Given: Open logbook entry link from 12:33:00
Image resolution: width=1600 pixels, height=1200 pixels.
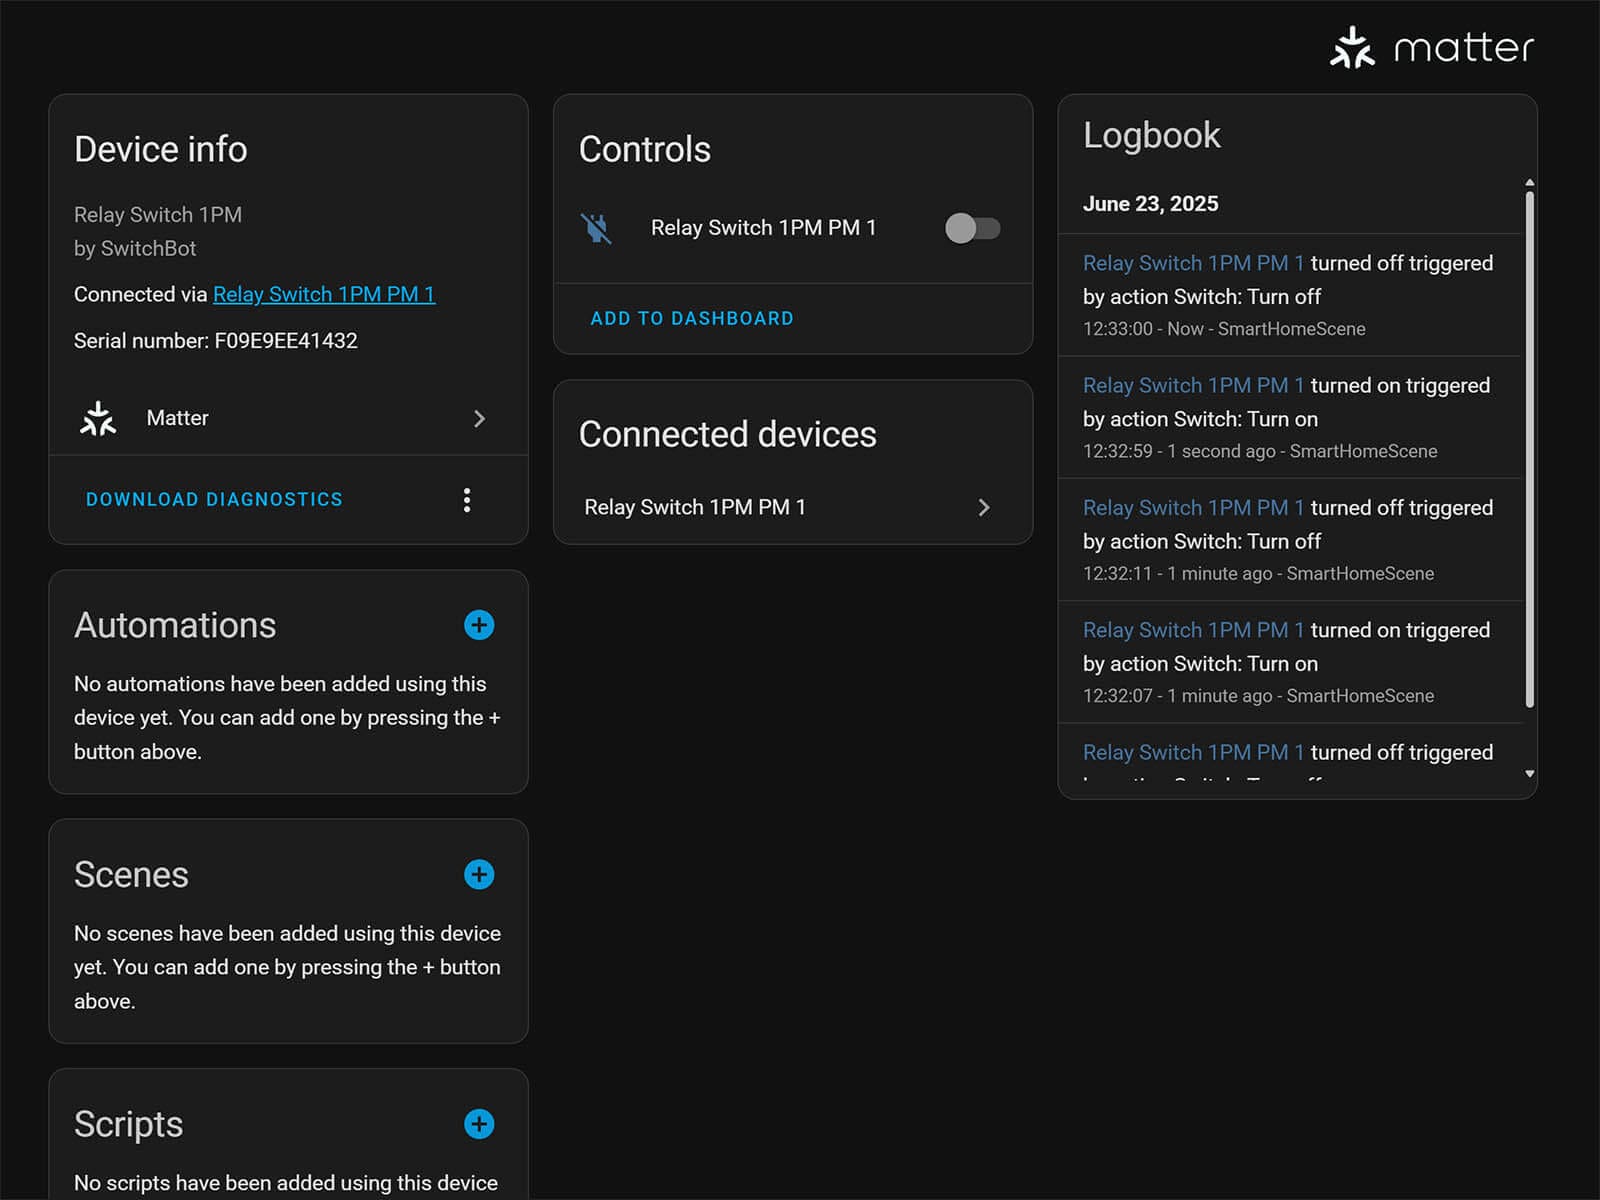Looking at the screenshot, I should pyautogui.click(x=1193, y=263).
